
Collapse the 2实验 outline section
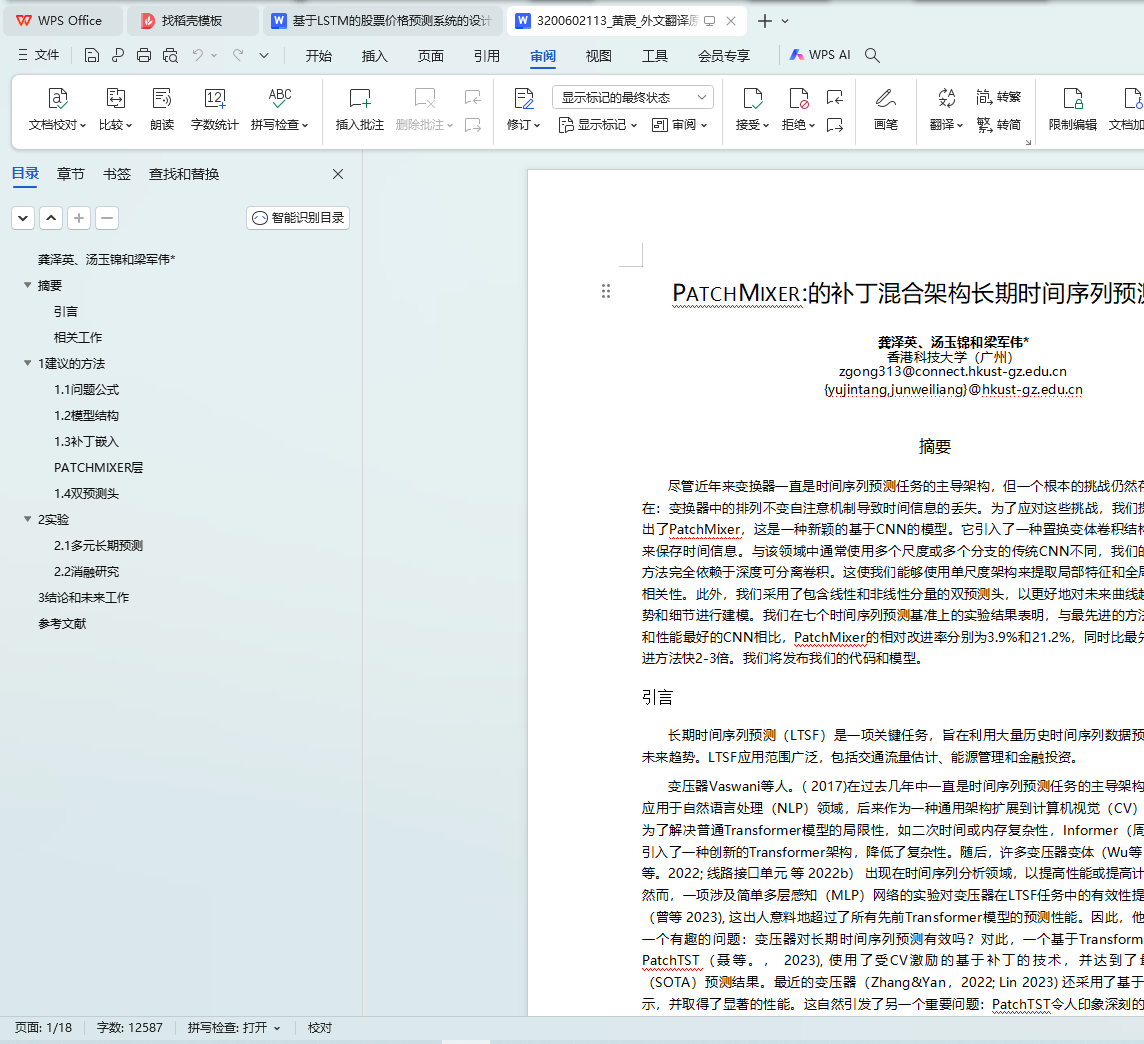28,519
